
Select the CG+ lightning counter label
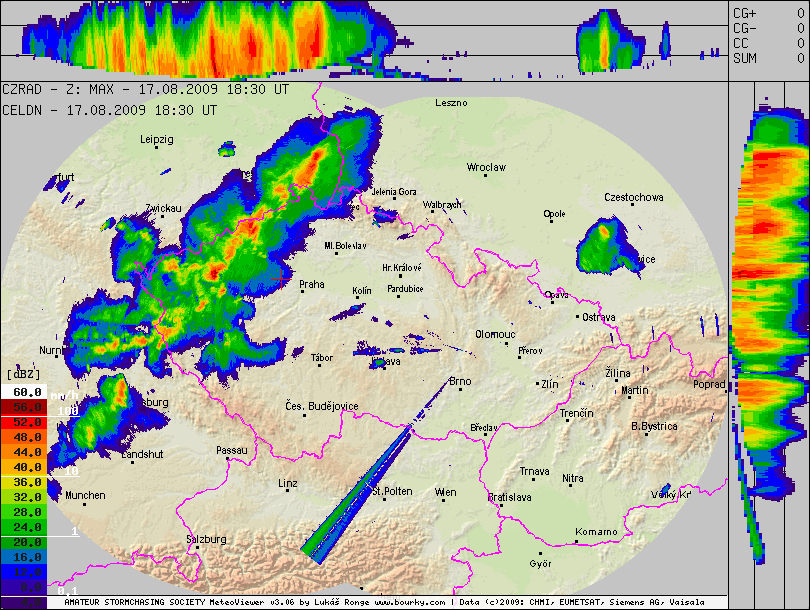[x=744, y=13]
